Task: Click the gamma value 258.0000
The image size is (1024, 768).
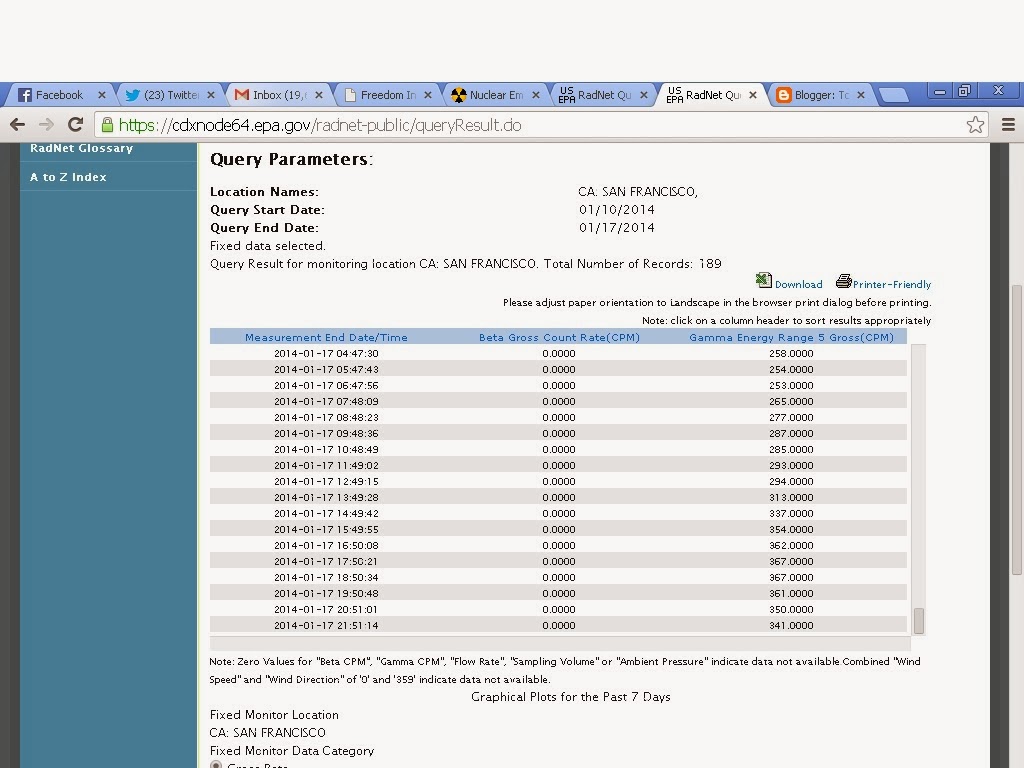Action: (x=791, y=353)
